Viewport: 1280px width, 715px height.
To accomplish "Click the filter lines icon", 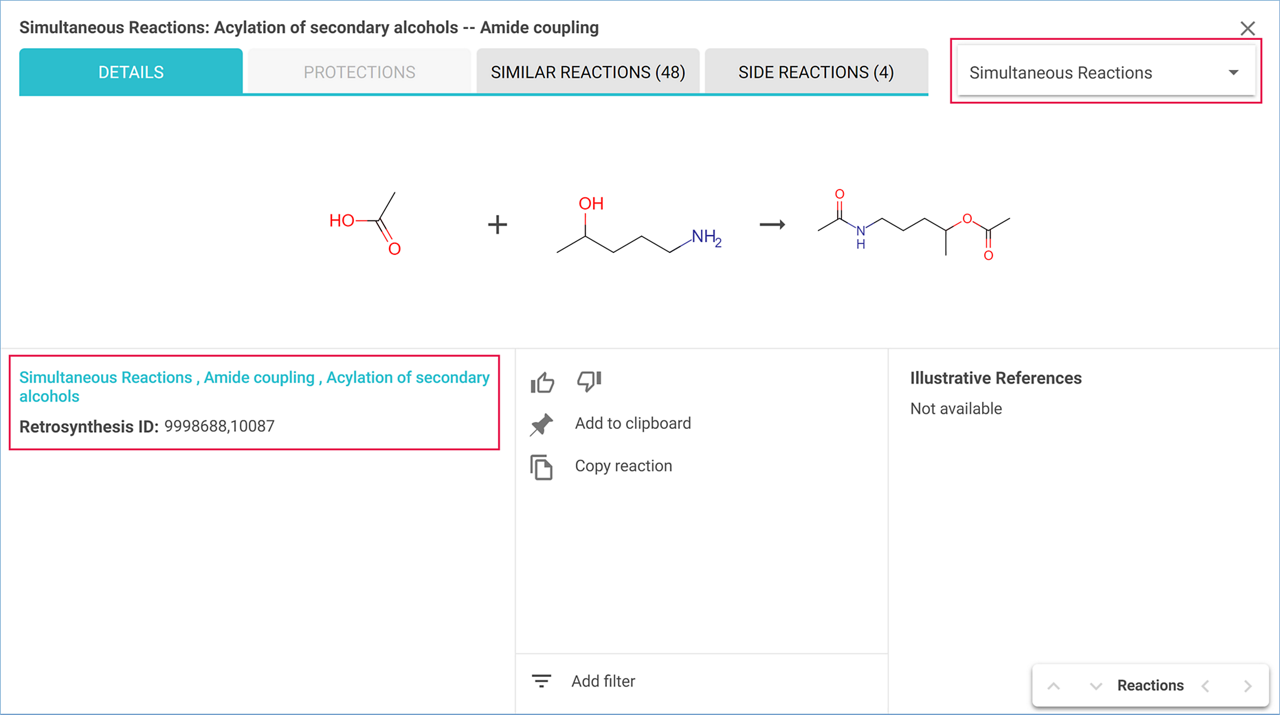I will 541,682.
